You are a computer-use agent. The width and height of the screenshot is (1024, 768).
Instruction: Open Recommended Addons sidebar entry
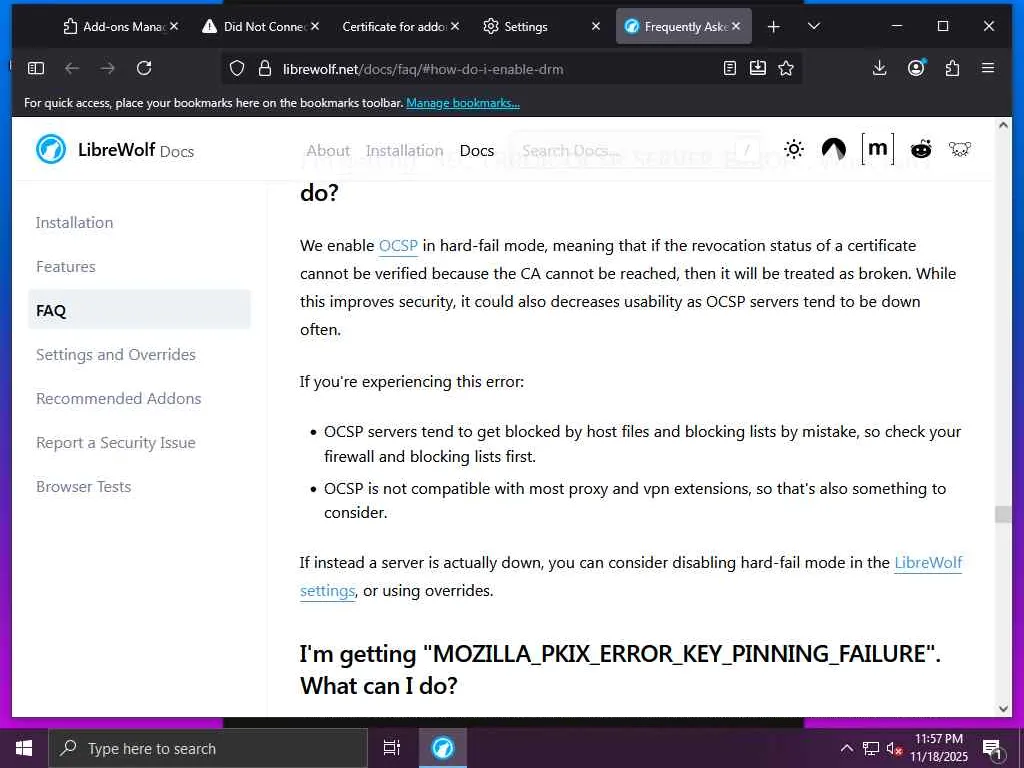point(118,398)
